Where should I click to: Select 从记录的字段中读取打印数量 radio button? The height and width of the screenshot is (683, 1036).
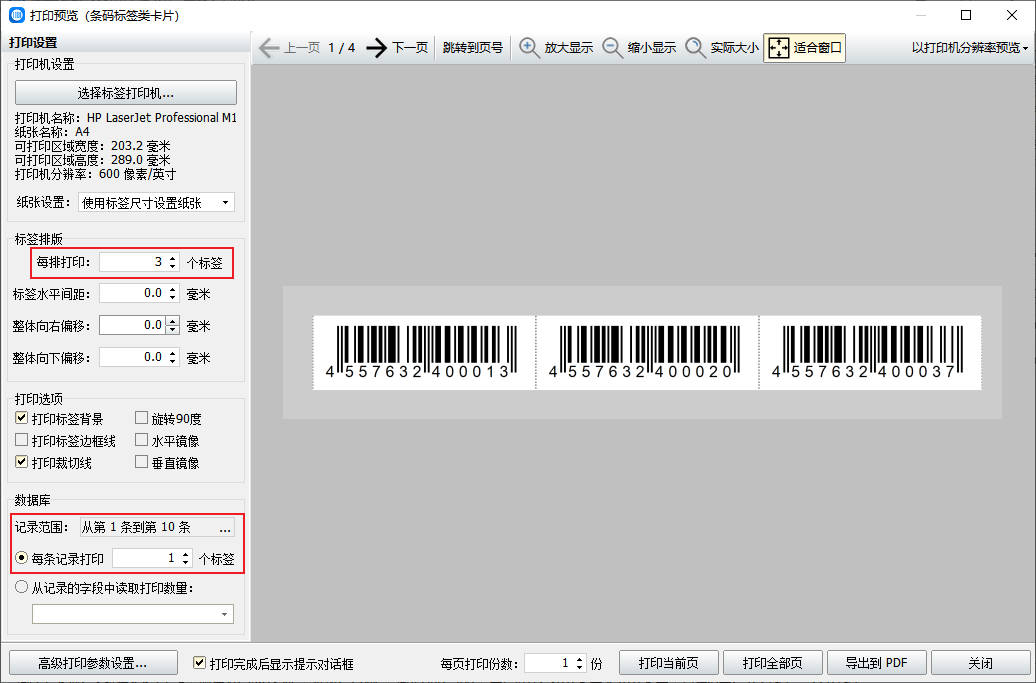[x=22, y=587]
